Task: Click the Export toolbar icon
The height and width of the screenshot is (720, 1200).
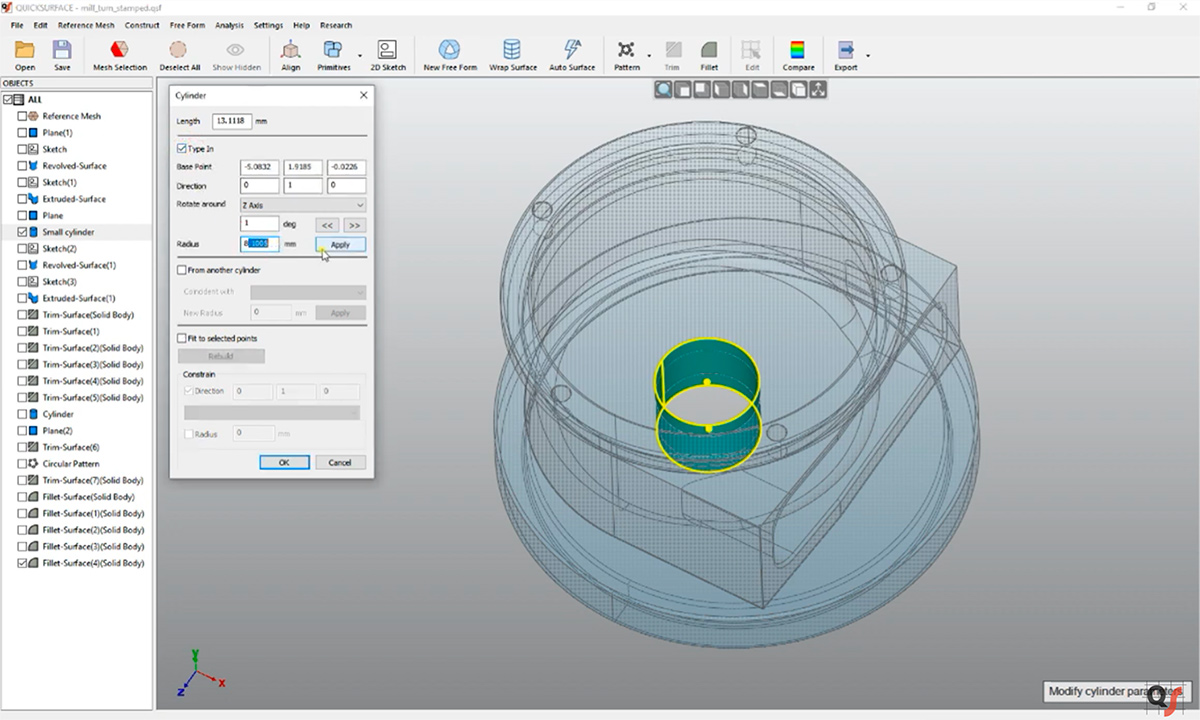Action: (845, 50)
